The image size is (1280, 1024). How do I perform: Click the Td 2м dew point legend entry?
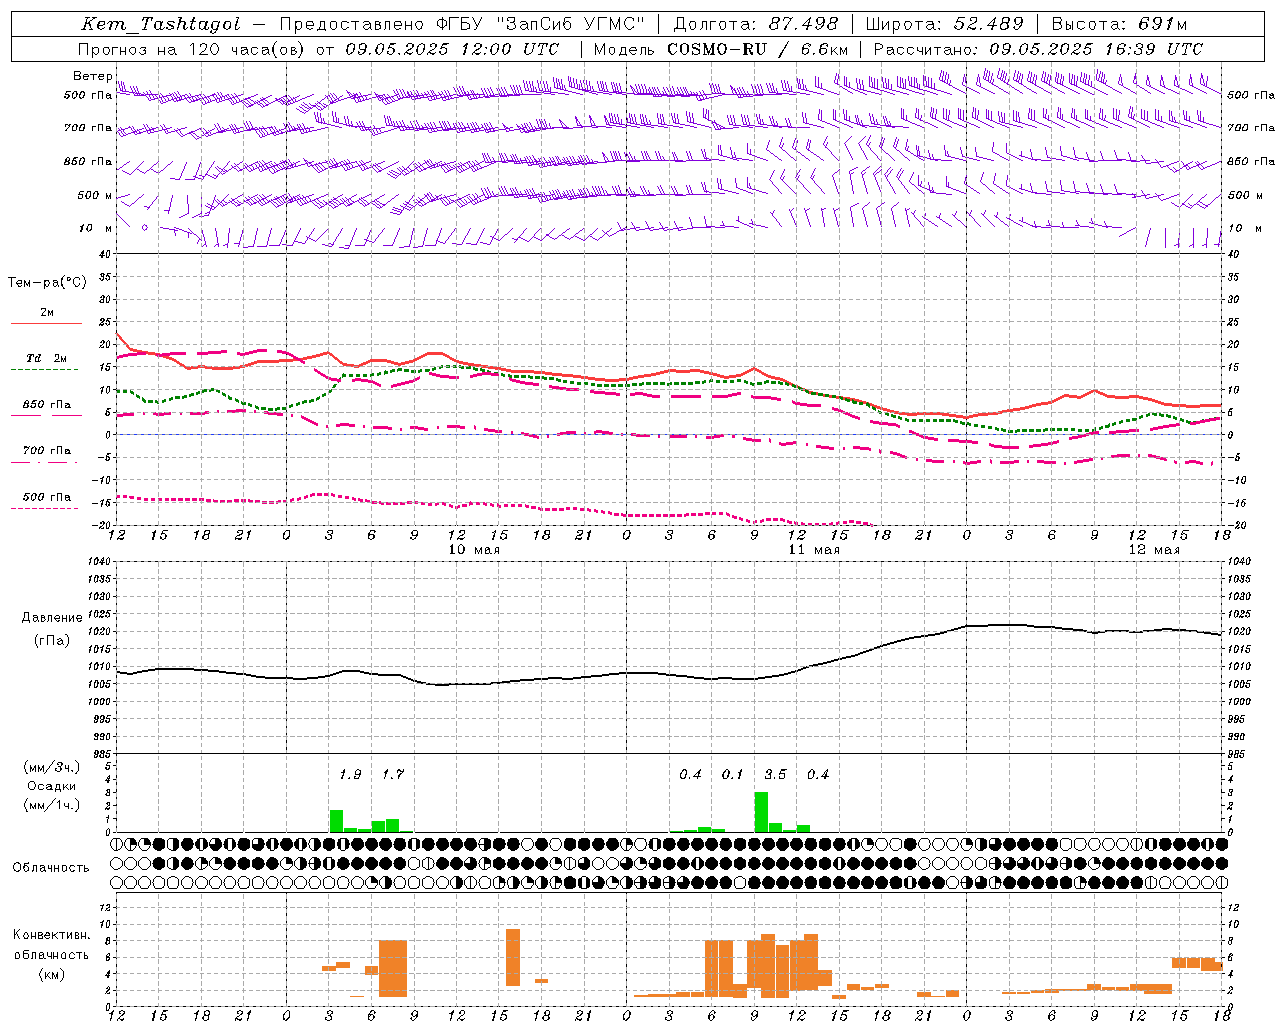click(46, 358)
